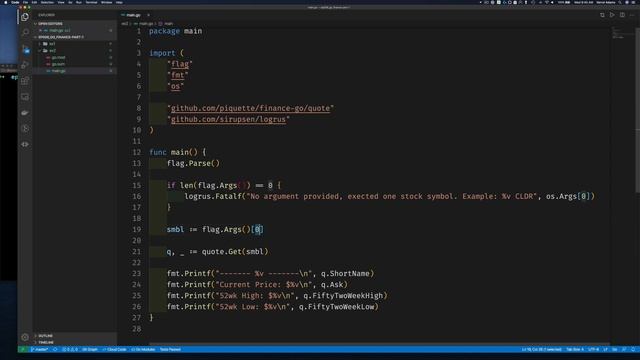Click the synchronize changes icon in status bar
Viewport: 640px width, 360px height.
[x=55, y=349]
